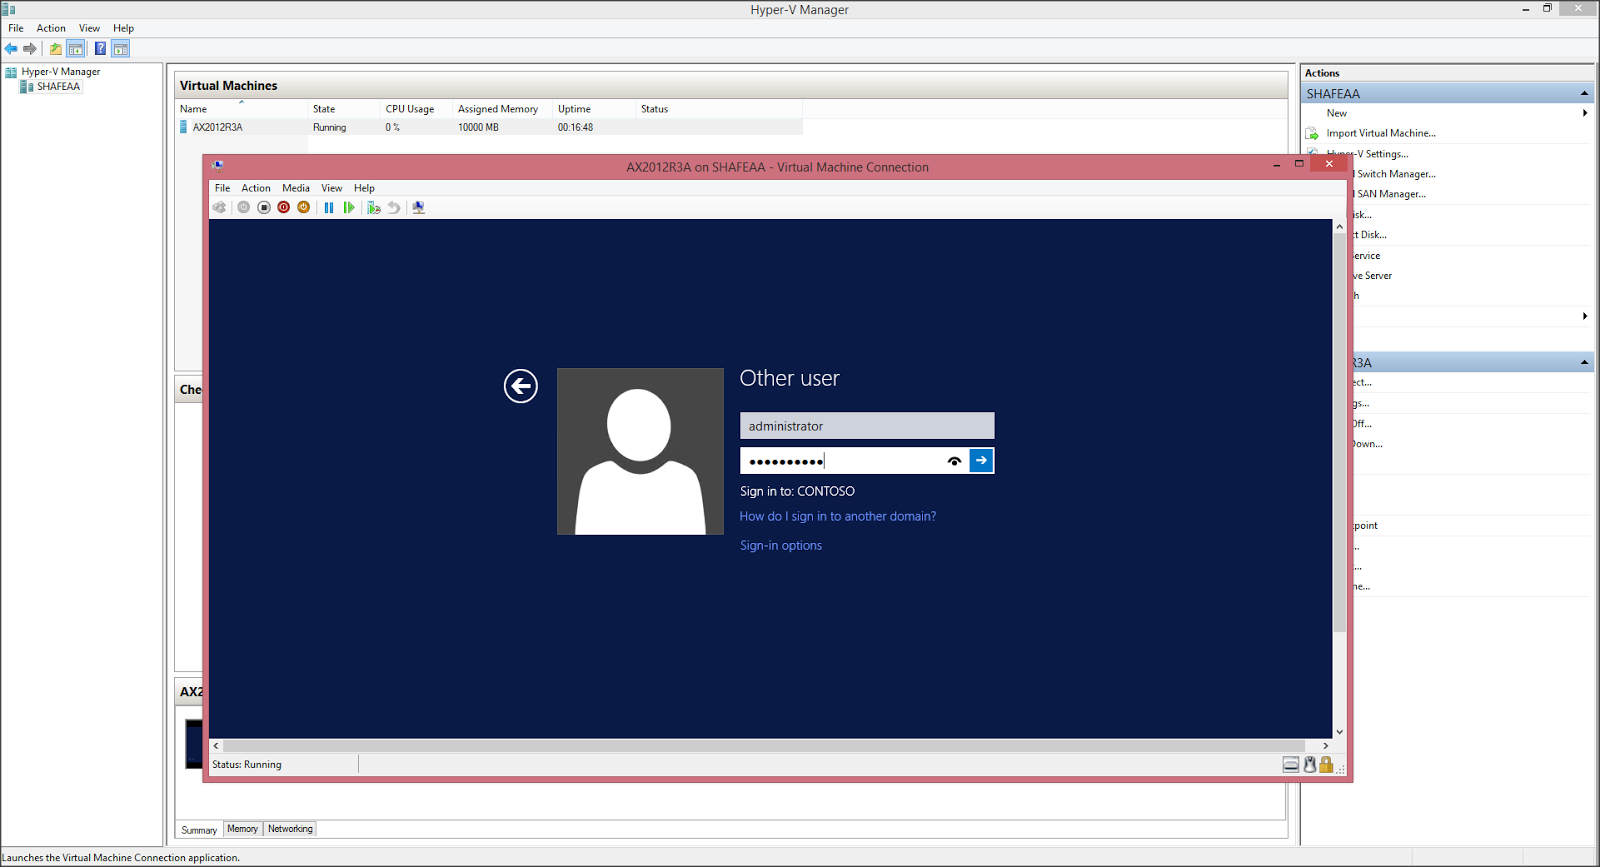Open View menu in Hyper-V Manager
The image size is (1600, 867).
click(x=90, y=28)
